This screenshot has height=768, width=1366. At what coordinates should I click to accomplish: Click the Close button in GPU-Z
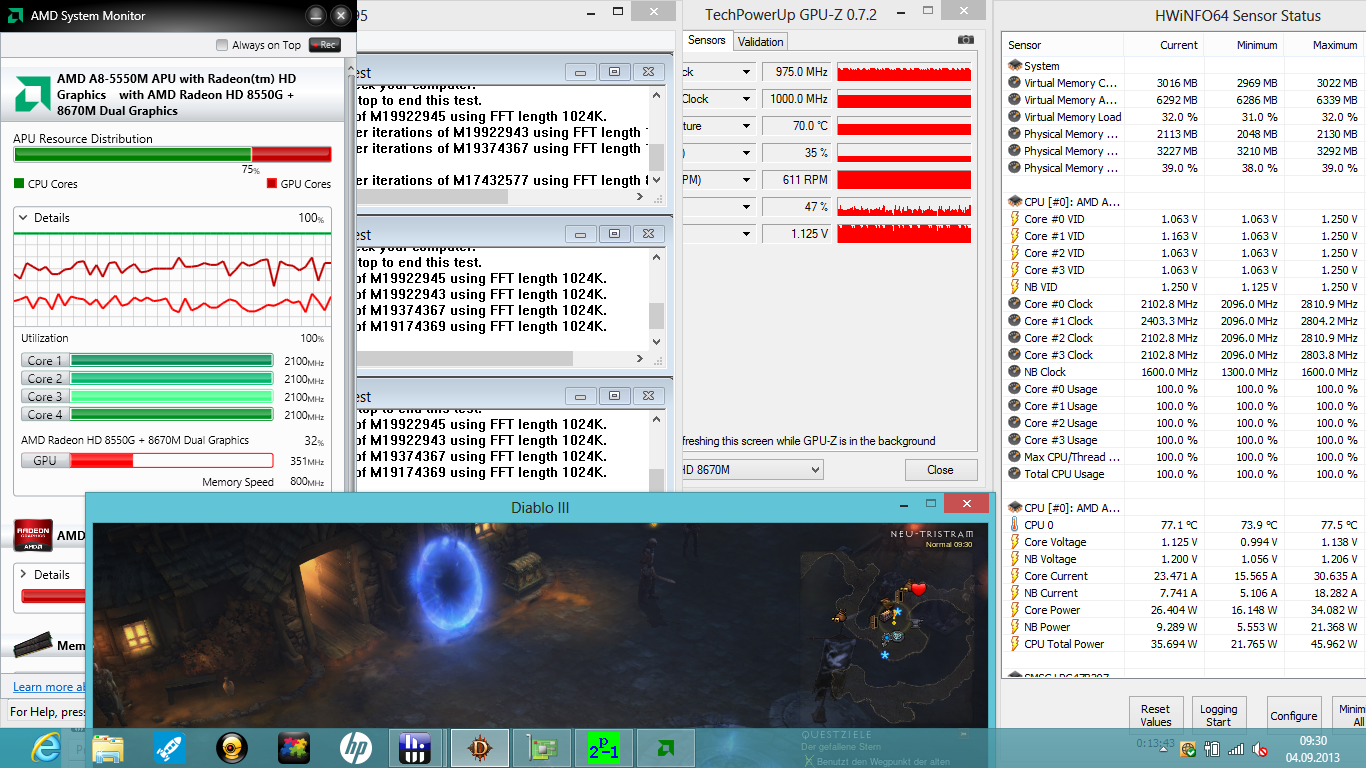point(940,470)
